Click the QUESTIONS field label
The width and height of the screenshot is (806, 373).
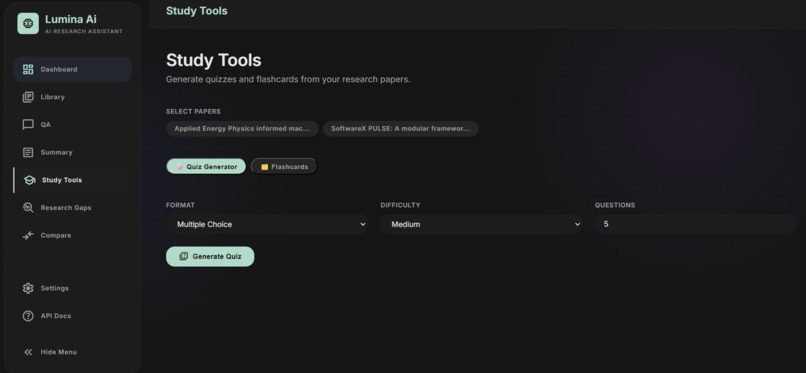(615, 205)
